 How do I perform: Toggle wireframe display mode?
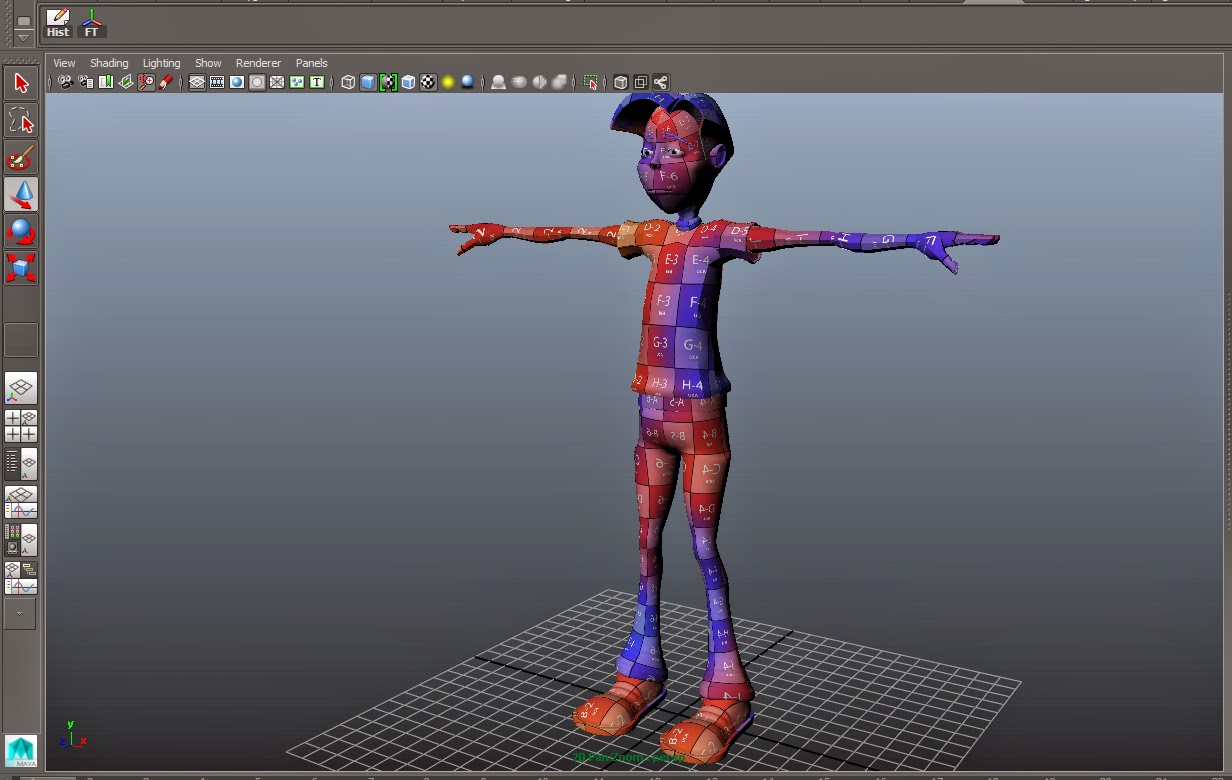[x=347, y=82]
